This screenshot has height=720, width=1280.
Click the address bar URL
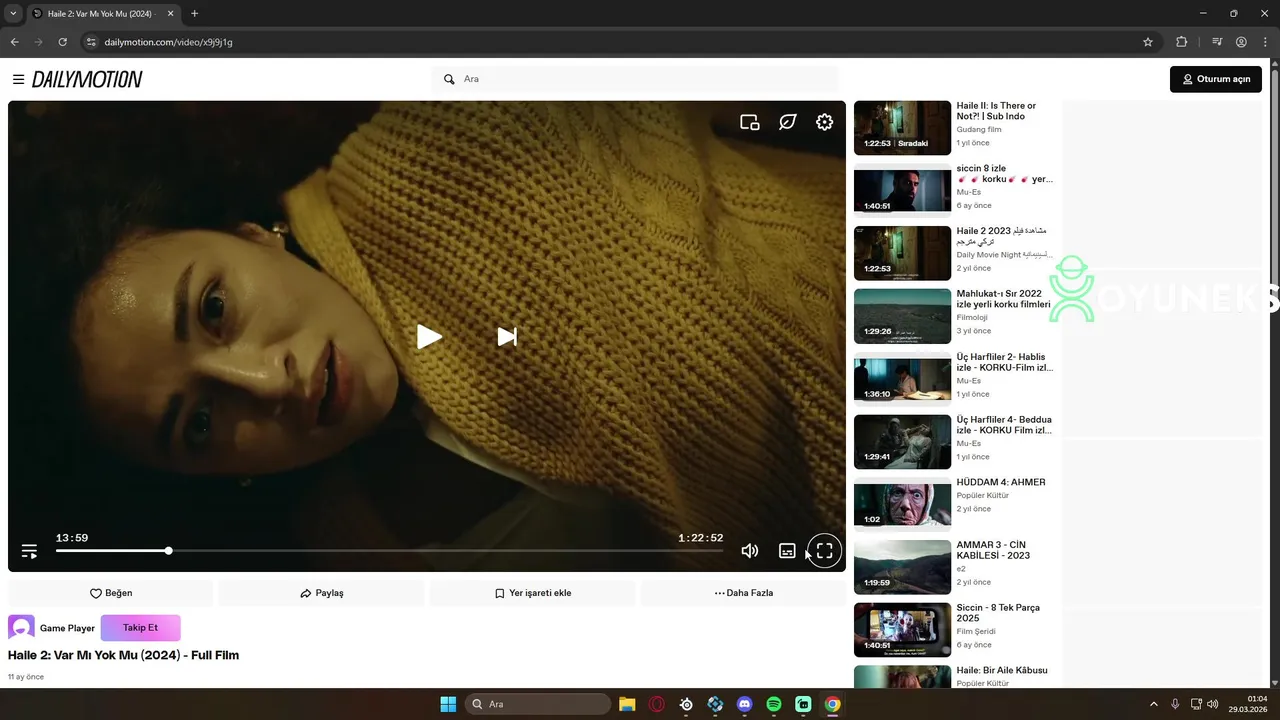[168, 42]
